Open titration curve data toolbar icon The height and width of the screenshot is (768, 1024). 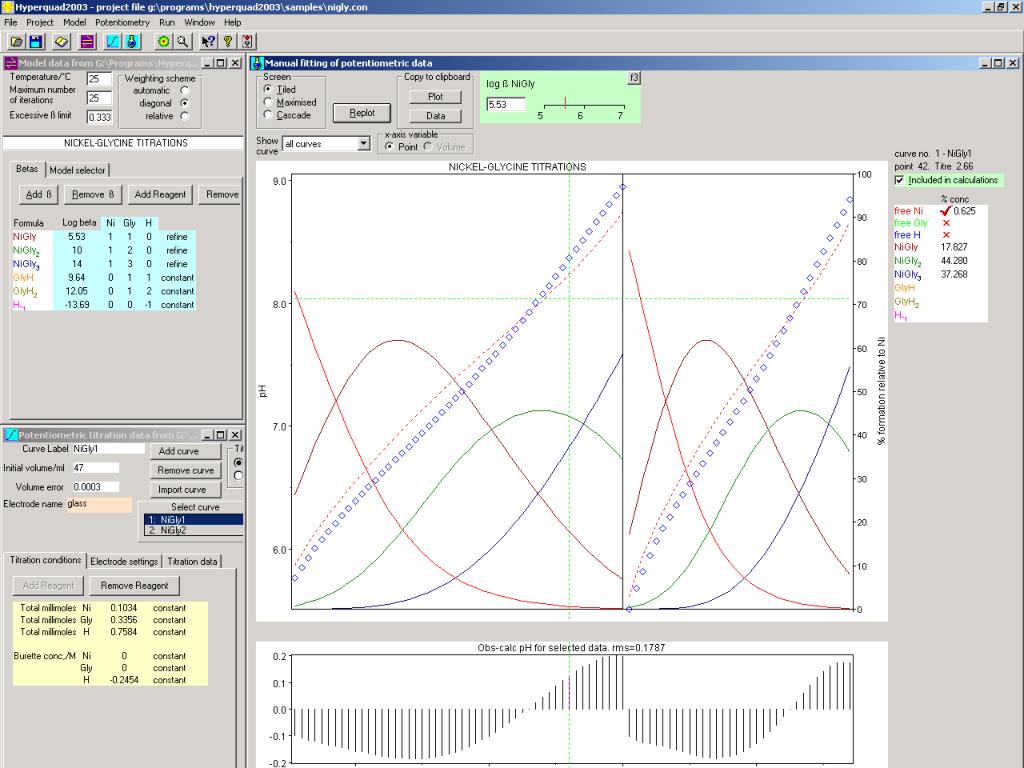(x=113, y=42)
